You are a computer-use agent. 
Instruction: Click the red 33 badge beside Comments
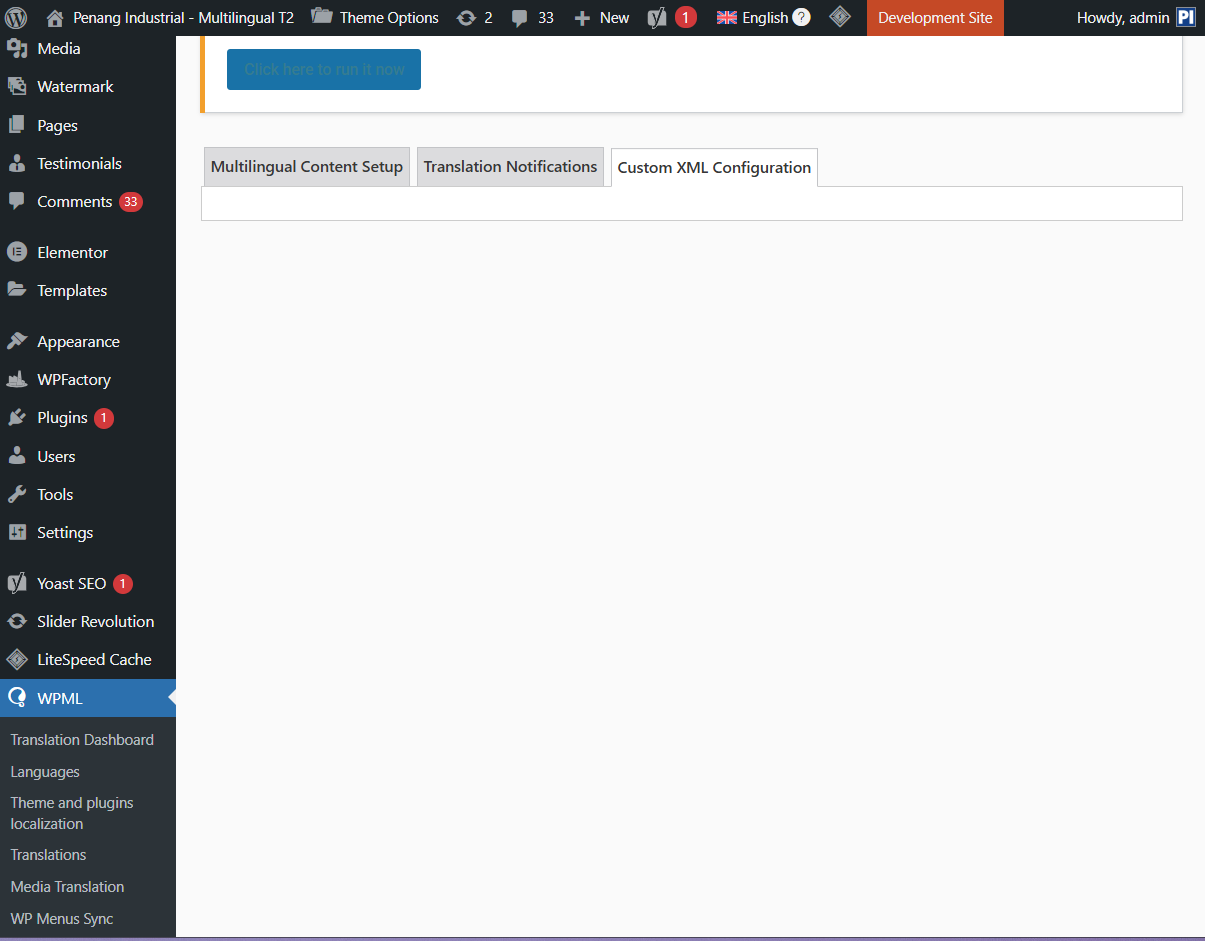pyautogui.click(x=131, y=202)
